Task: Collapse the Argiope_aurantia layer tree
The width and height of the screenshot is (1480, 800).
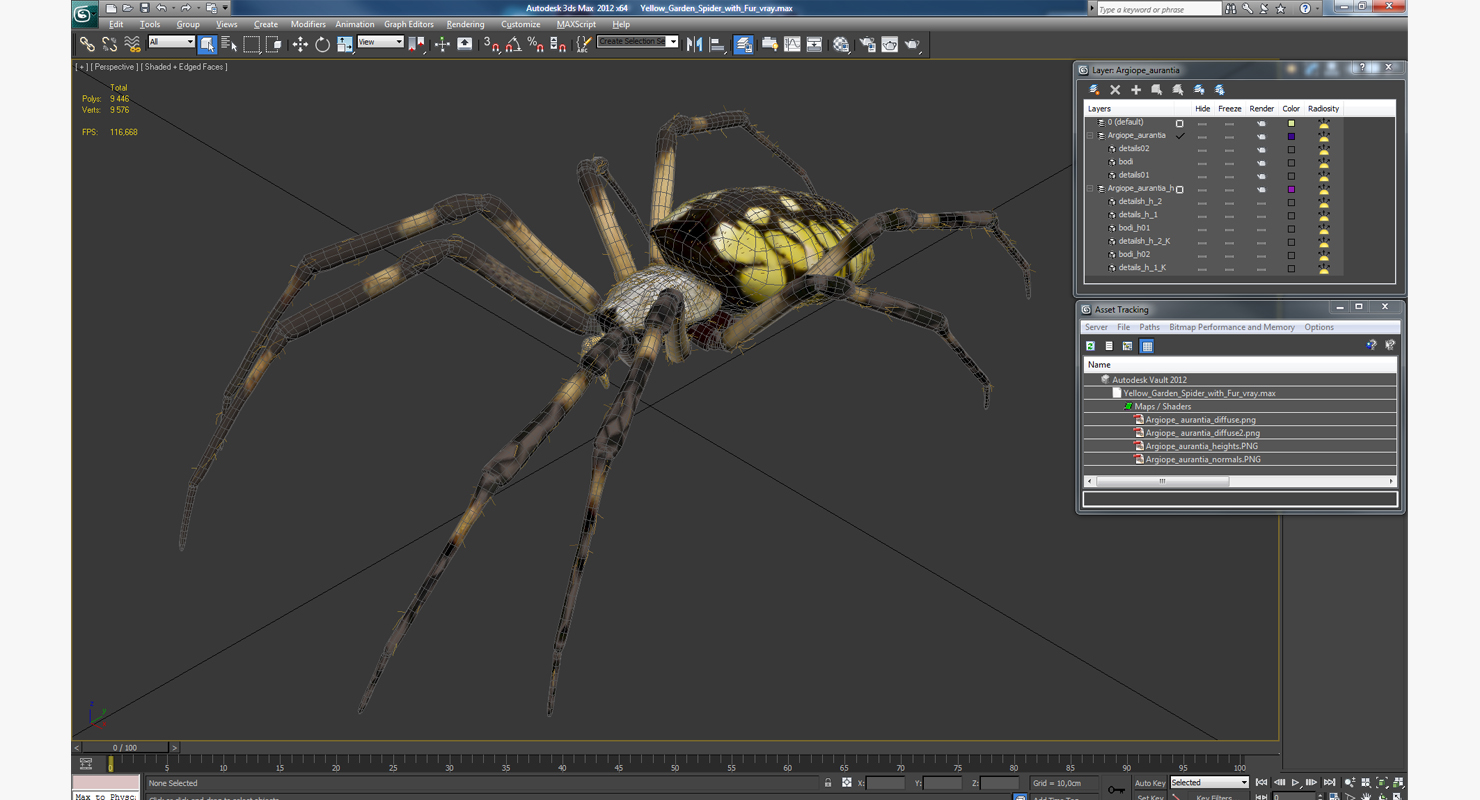Action: click(x=1090, y=136)
